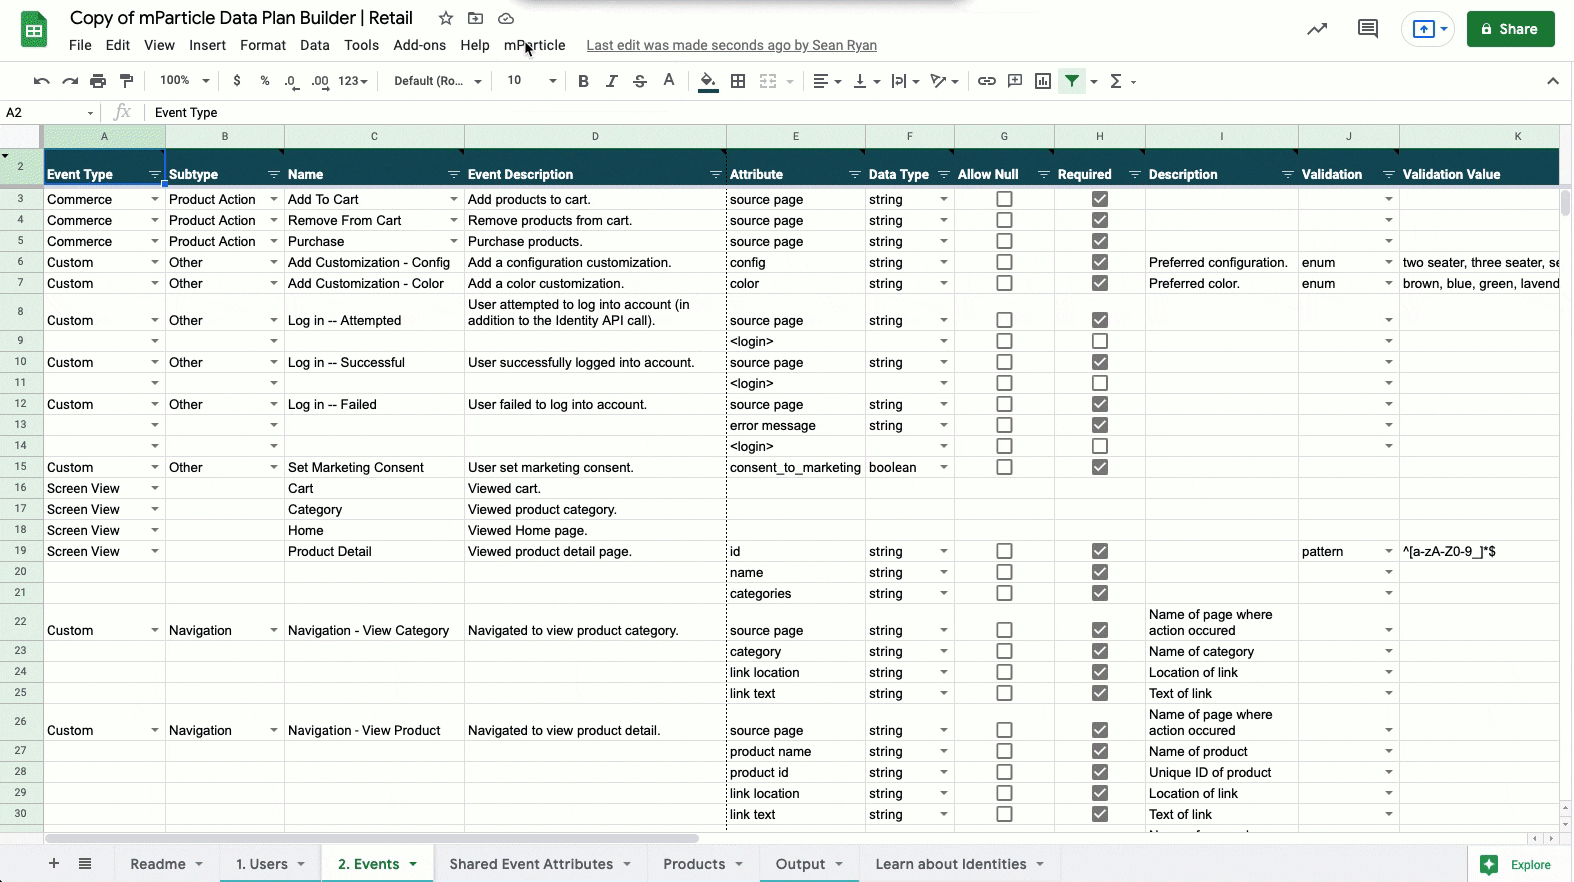Open the Add-ons menu

pos(419,45)
